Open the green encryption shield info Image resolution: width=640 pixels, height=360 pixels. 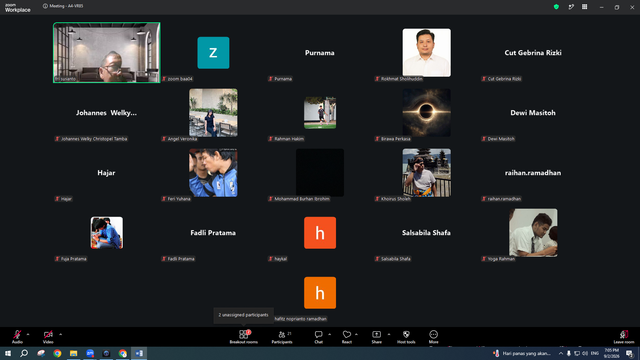tap(556, 7)
